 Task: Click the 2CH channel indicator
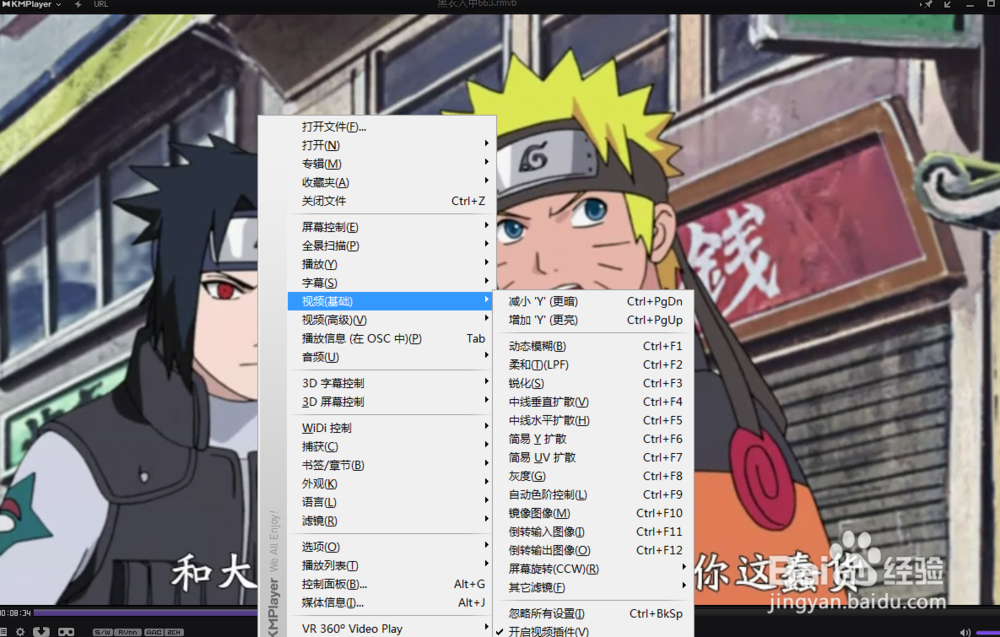pyautogui.click(x=174, y=632)
